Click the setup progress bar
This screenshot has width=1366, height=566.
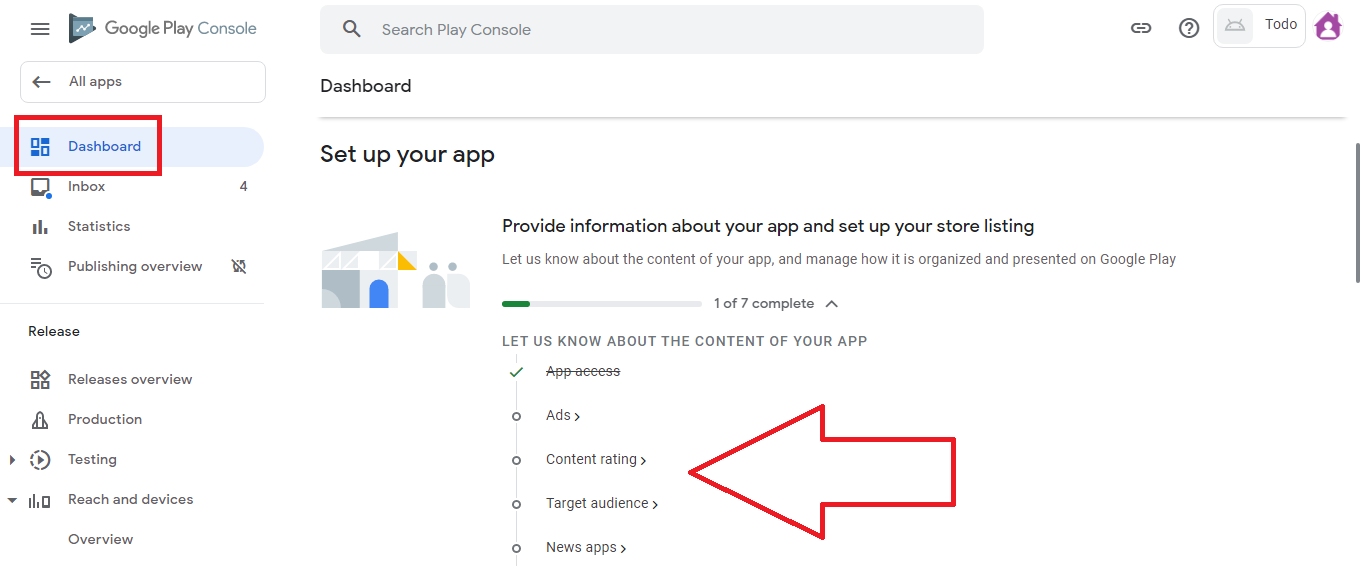[601, 304]
